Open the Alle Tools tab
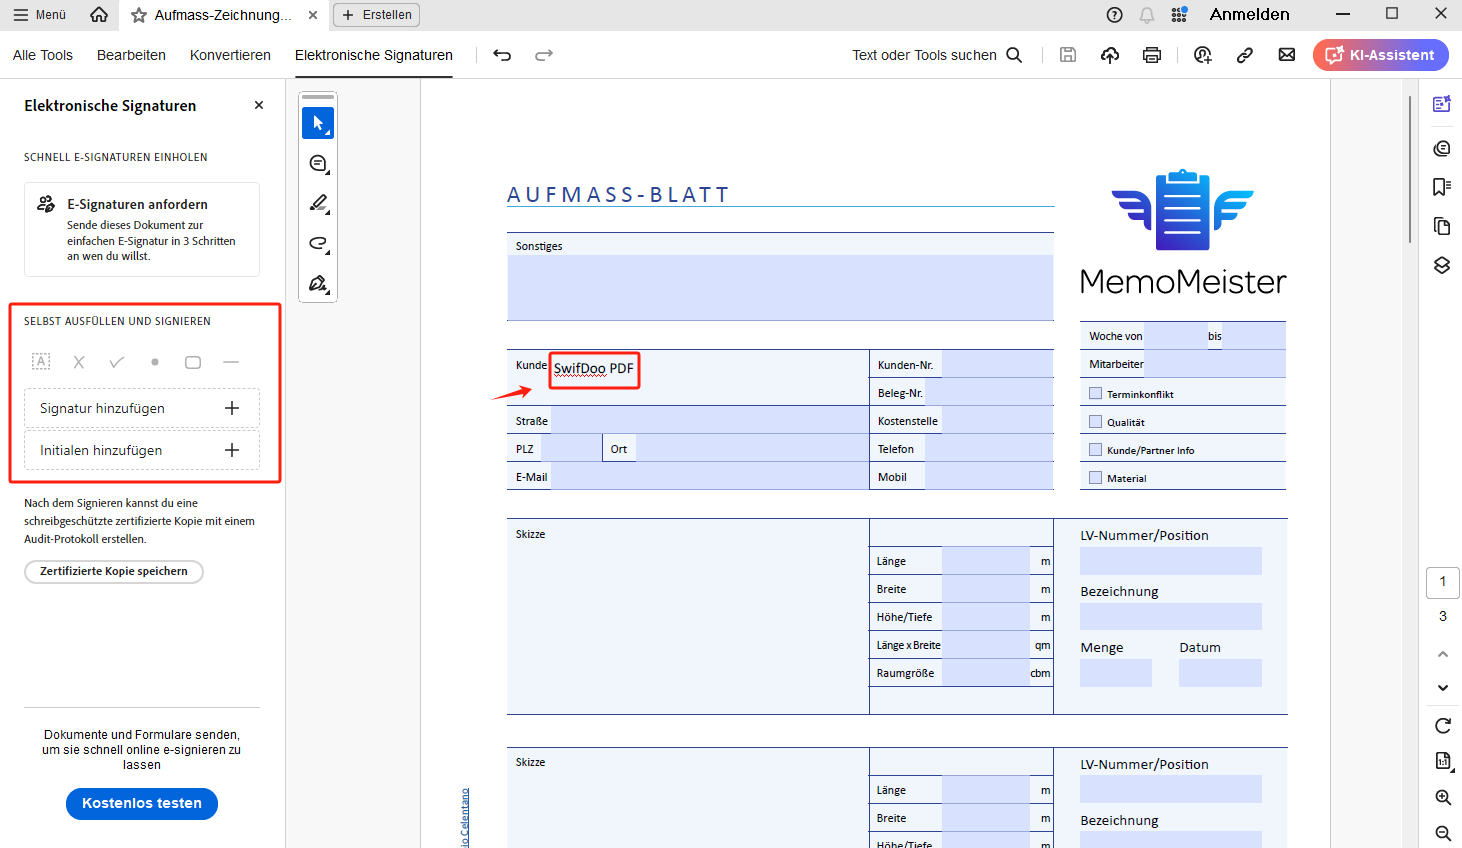 tap(43, 55)
